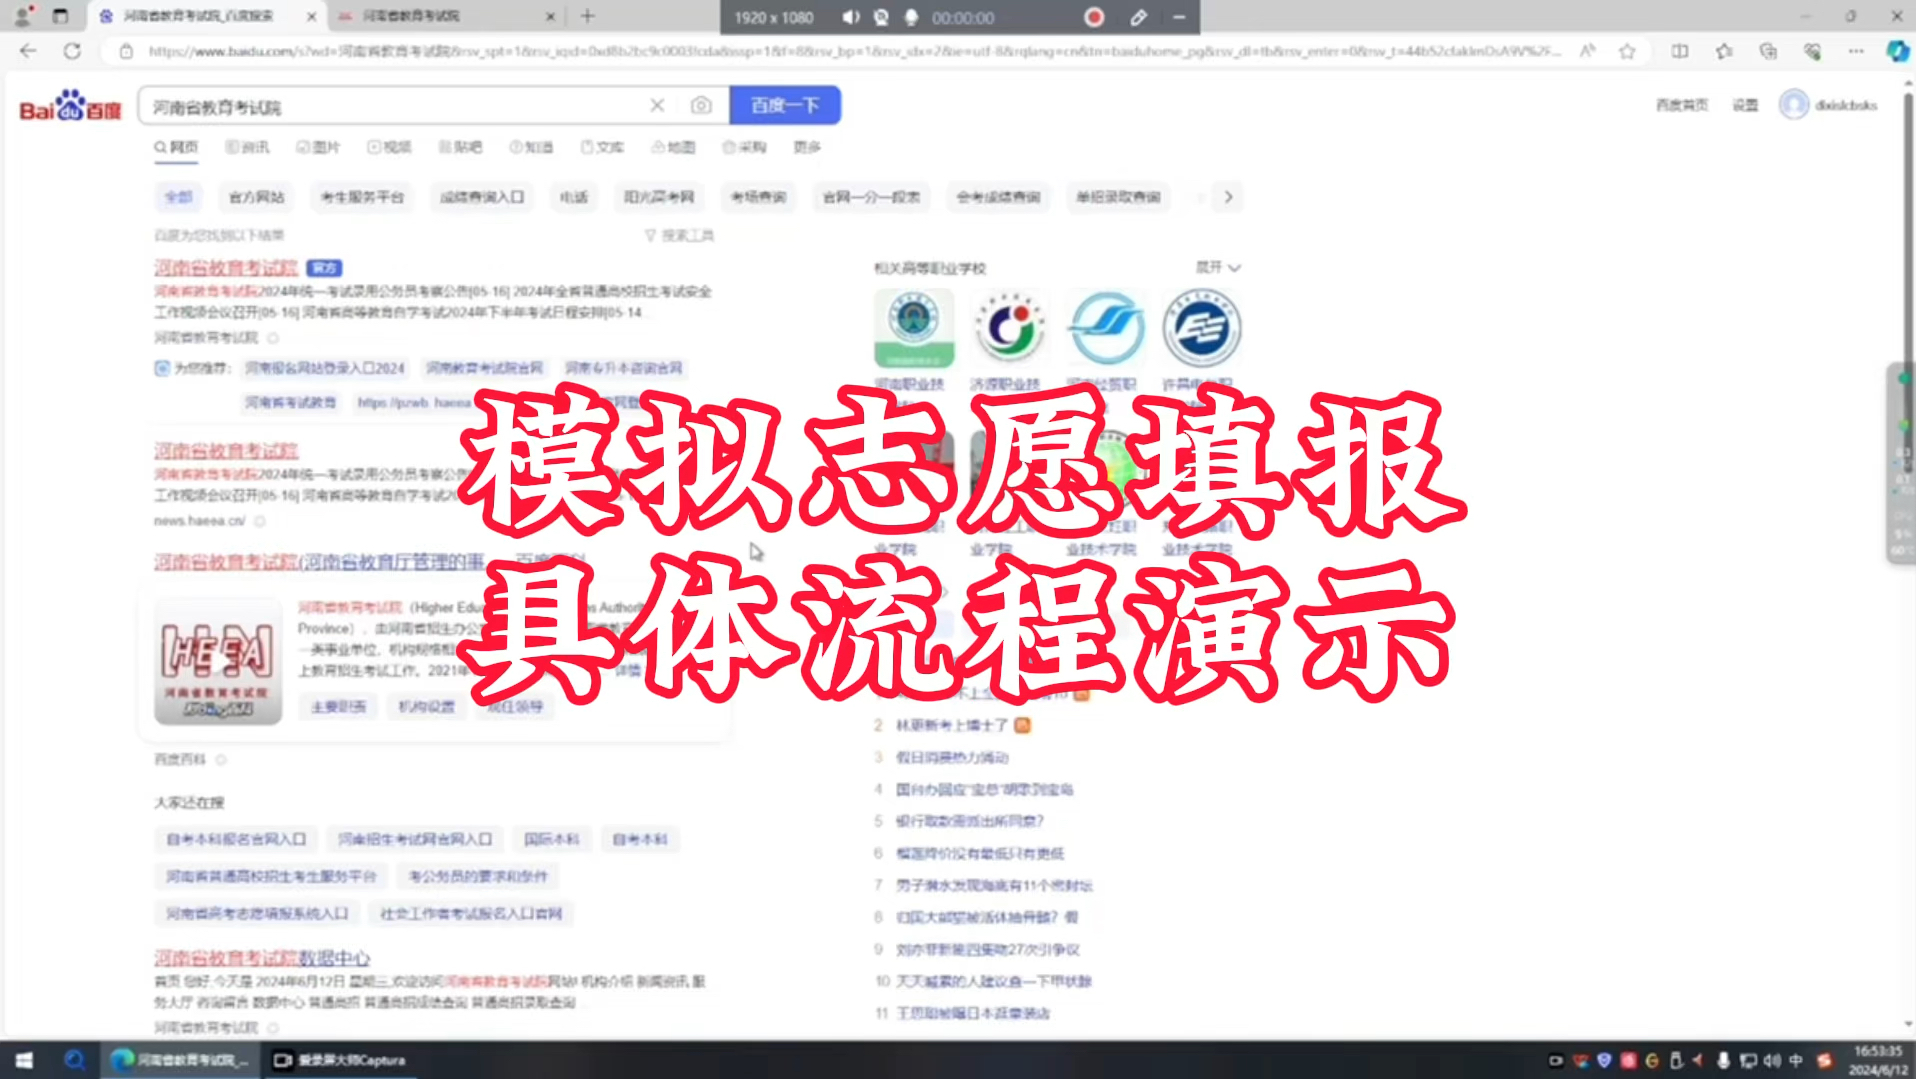
Task: Click the 百度一下 search button
Action: tap(785, 105)
